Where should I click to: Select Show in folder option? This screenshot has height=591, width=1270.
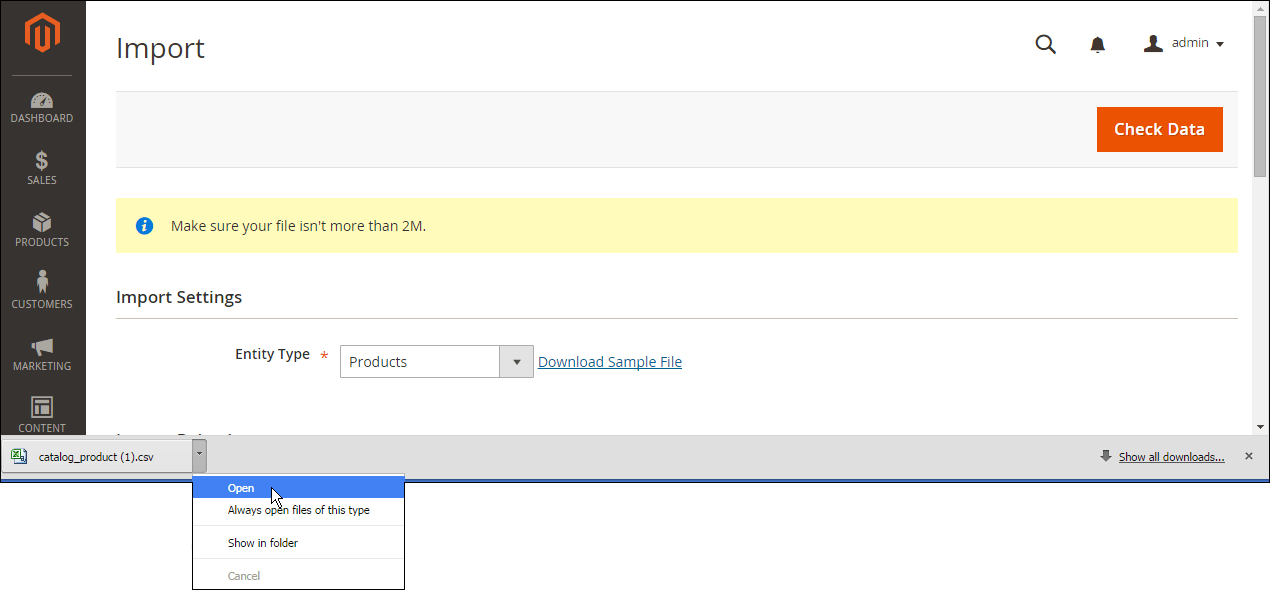pyautogui.click(x=262, y=543)
